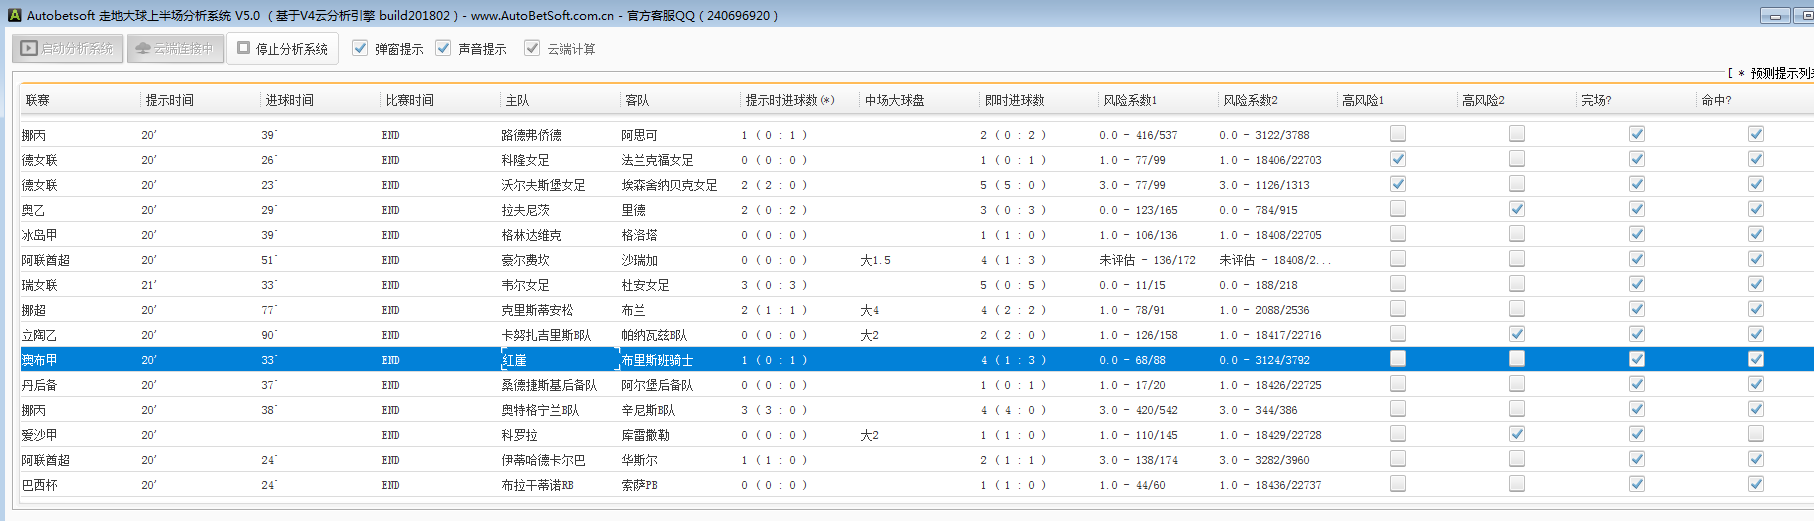1814x521 pixels.
Task: Toggle 完场? checkbox in 路德弗侨德 row
Action: tap(1637, 134)
